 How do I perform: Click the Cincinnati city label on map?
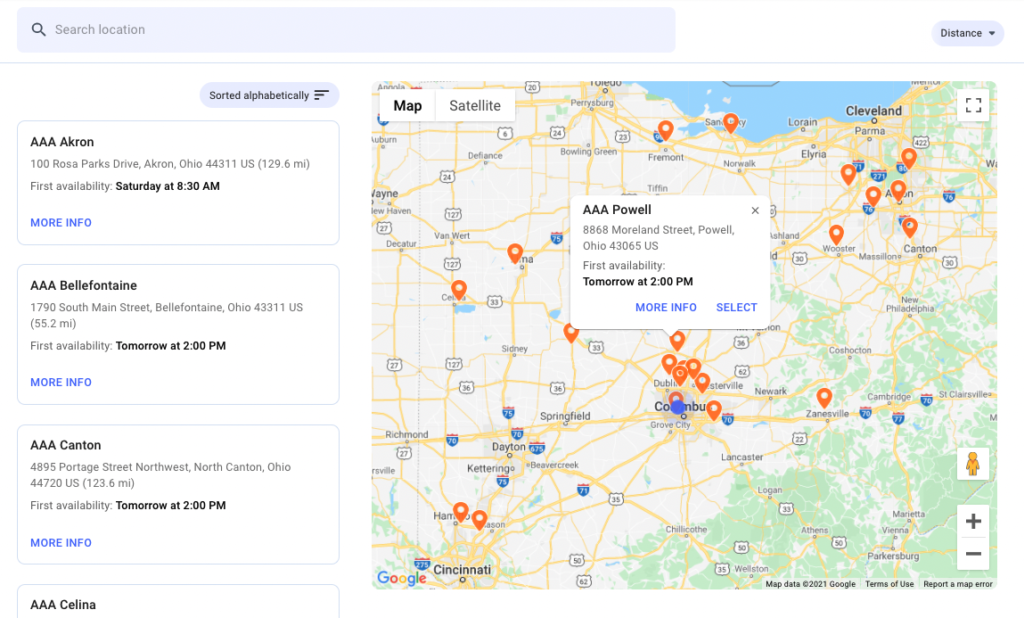coord(462,570)
